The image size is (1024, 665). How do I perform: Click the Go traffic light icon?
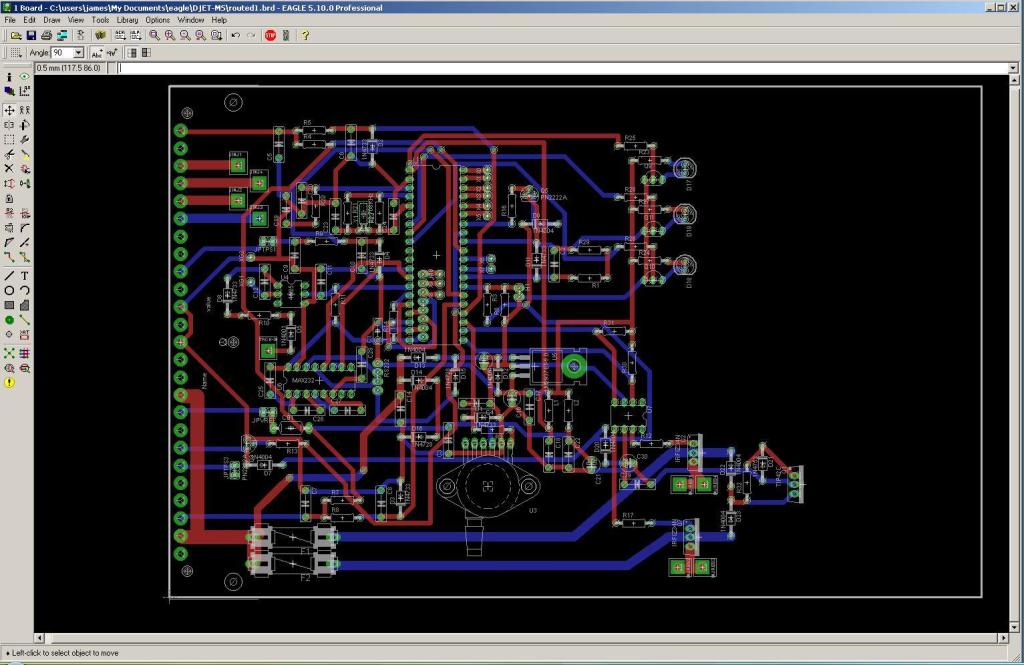286,35
